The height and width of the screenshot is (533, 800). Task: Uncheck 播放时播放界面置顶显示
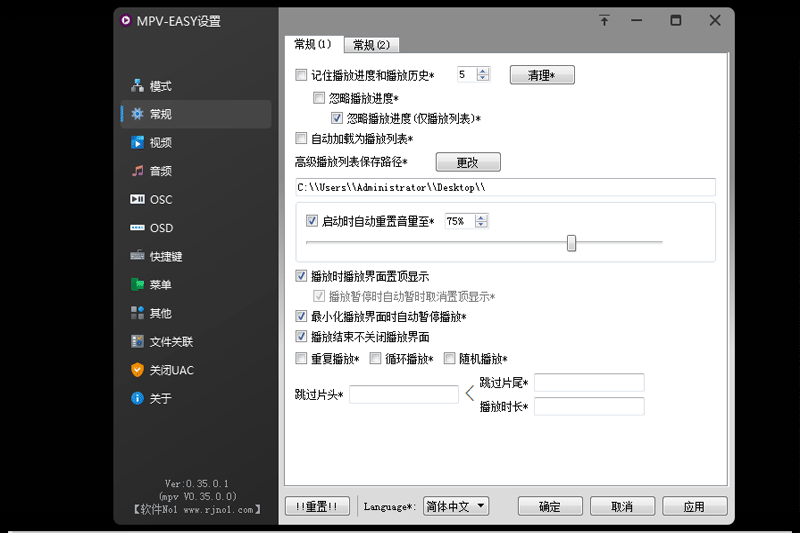click(x=301, y=276)
